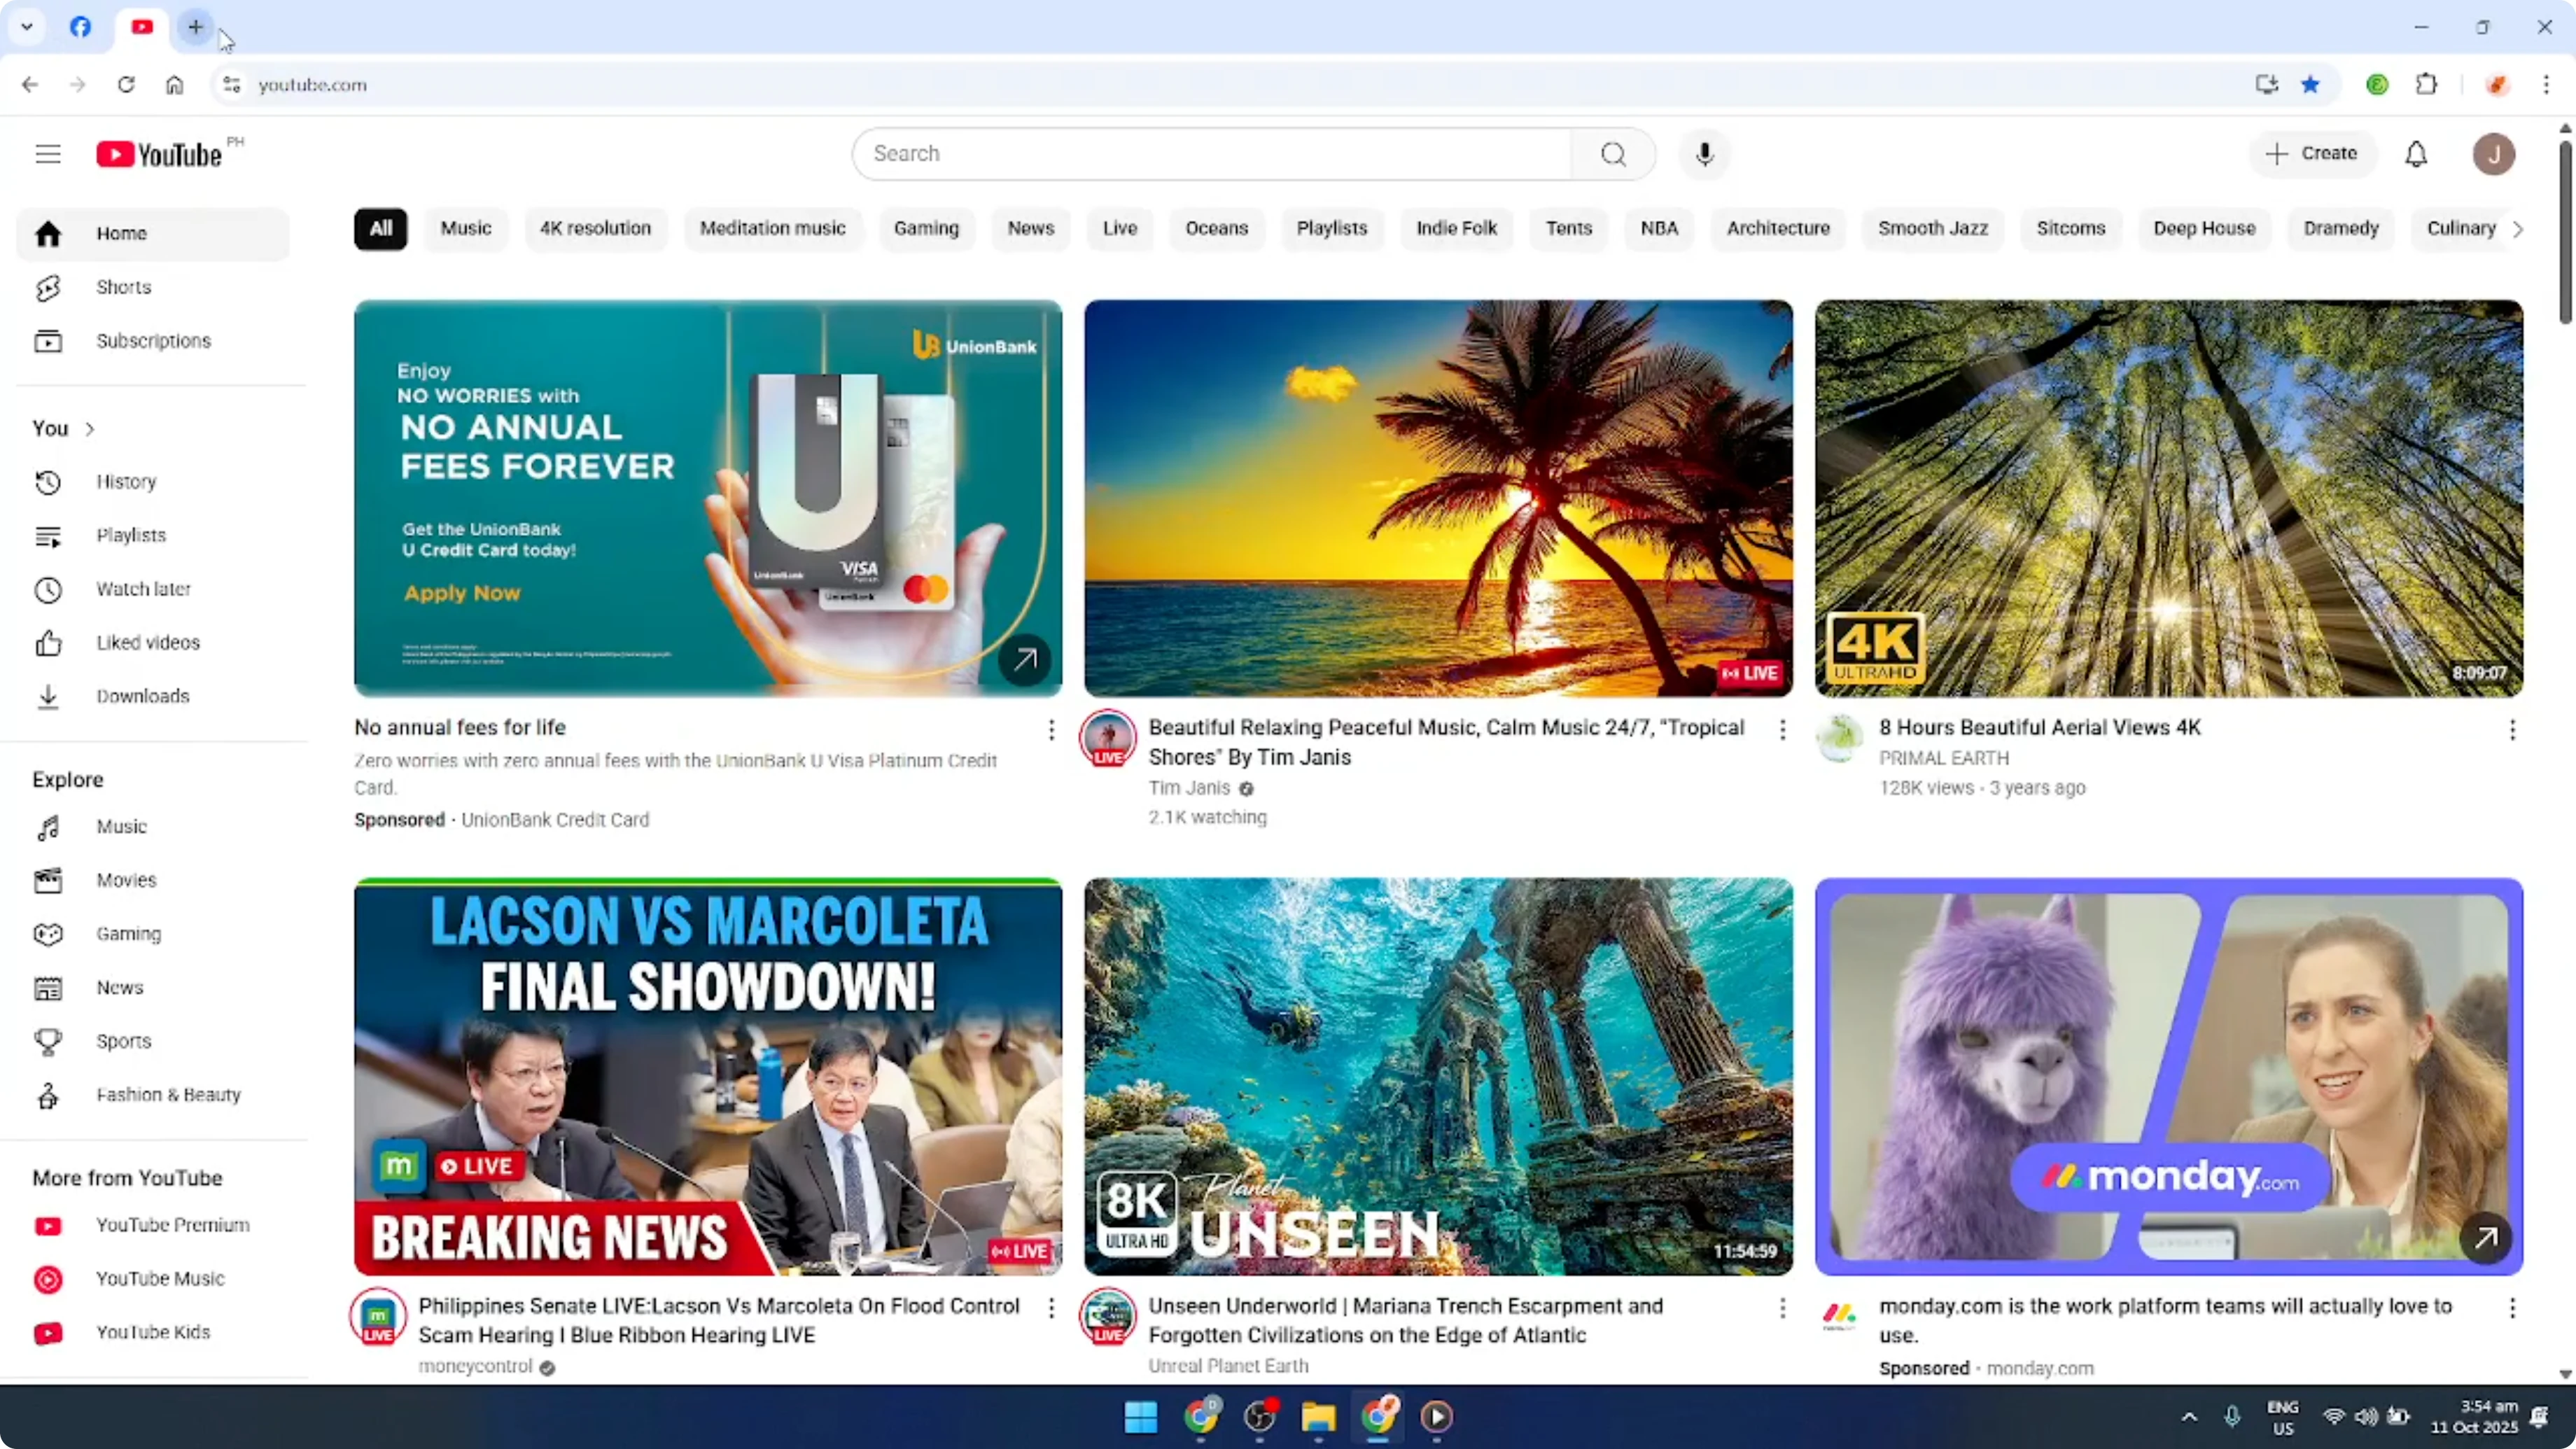Viewport: 2576px width, 1449px height.
Task: Open the Planet Unseen 8K thumbnail
Action: [1438, 1076]
